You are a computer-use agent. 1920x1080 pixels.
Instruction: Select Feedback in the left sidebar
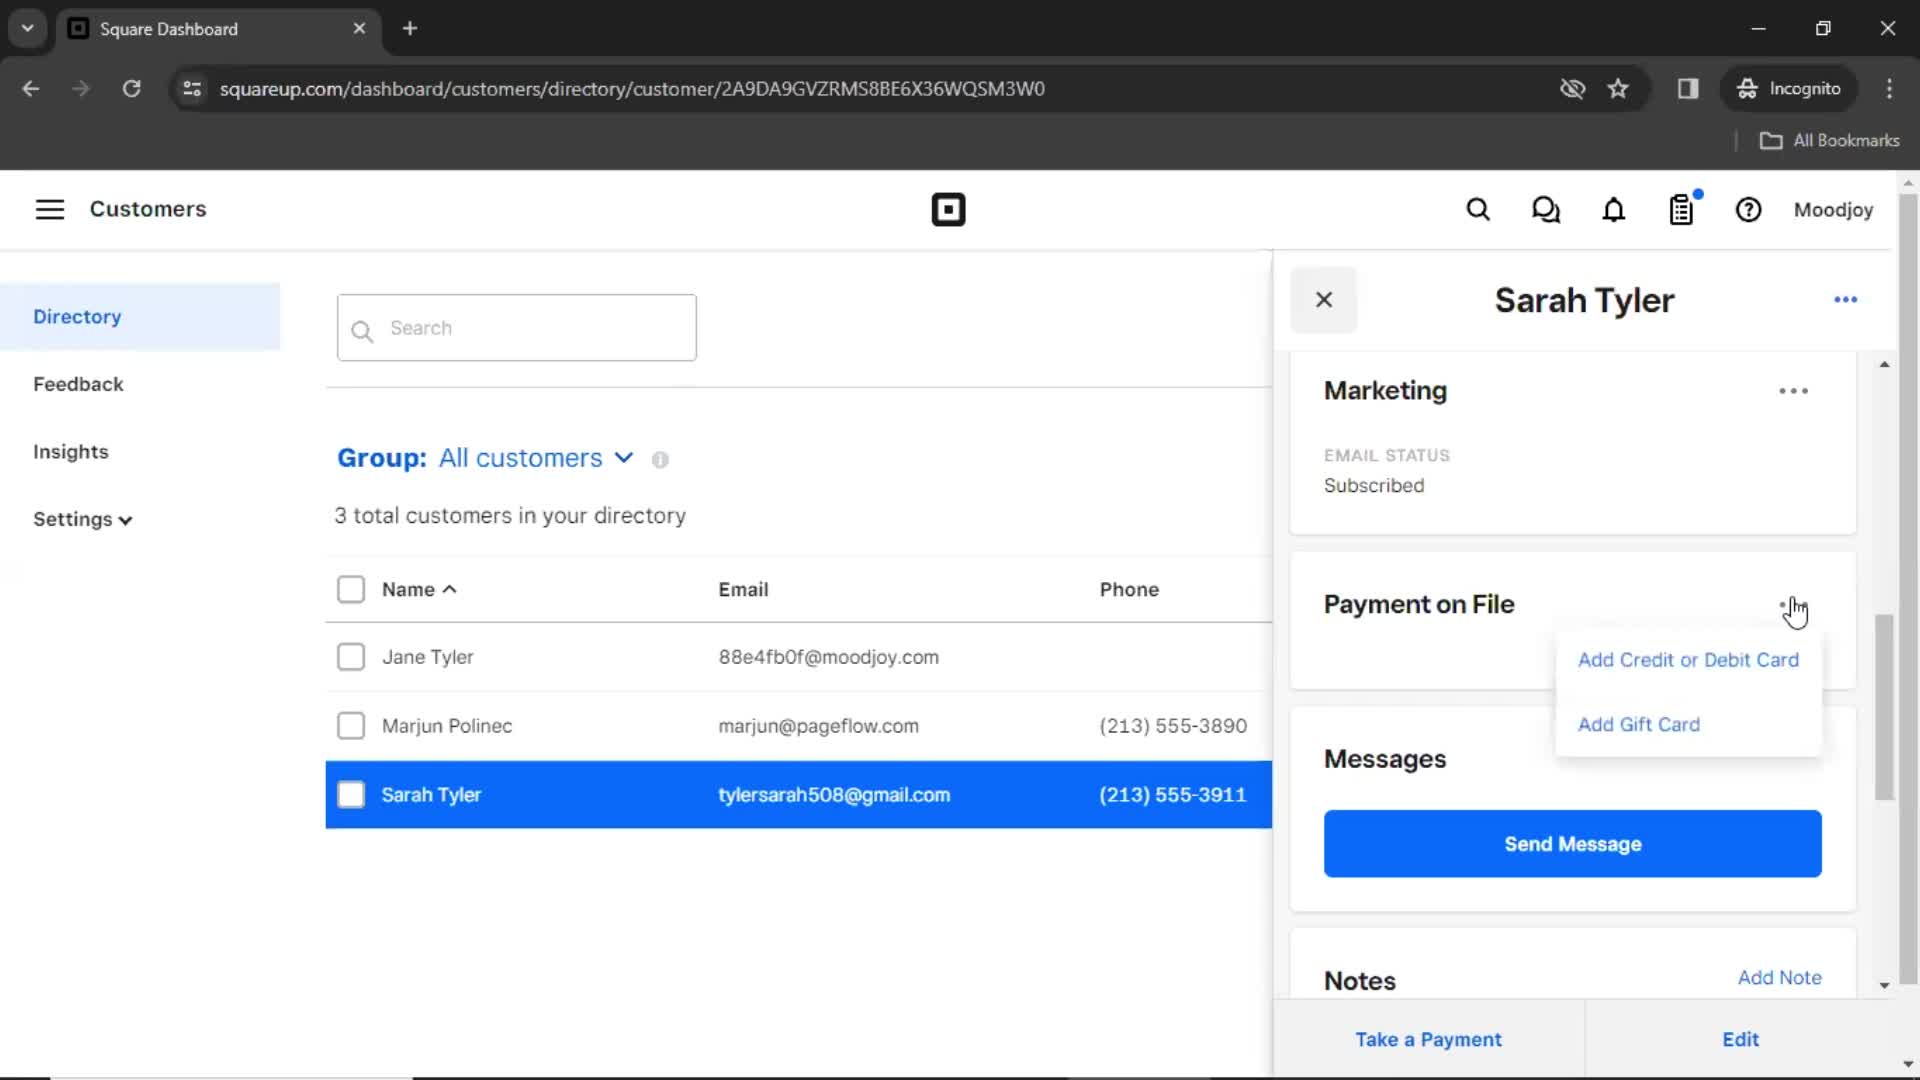(x=78, y=384)
